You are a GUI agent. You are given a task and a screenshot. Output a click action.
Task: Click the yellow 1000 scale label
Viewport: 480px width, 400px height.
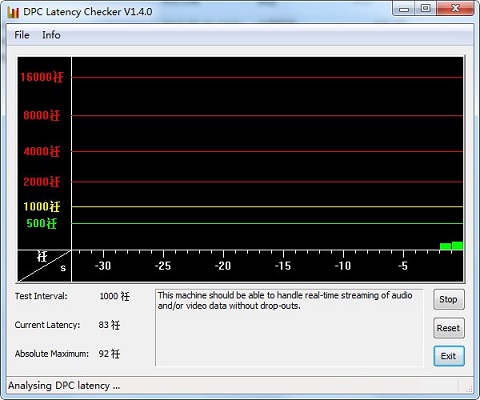click(42, 206)
